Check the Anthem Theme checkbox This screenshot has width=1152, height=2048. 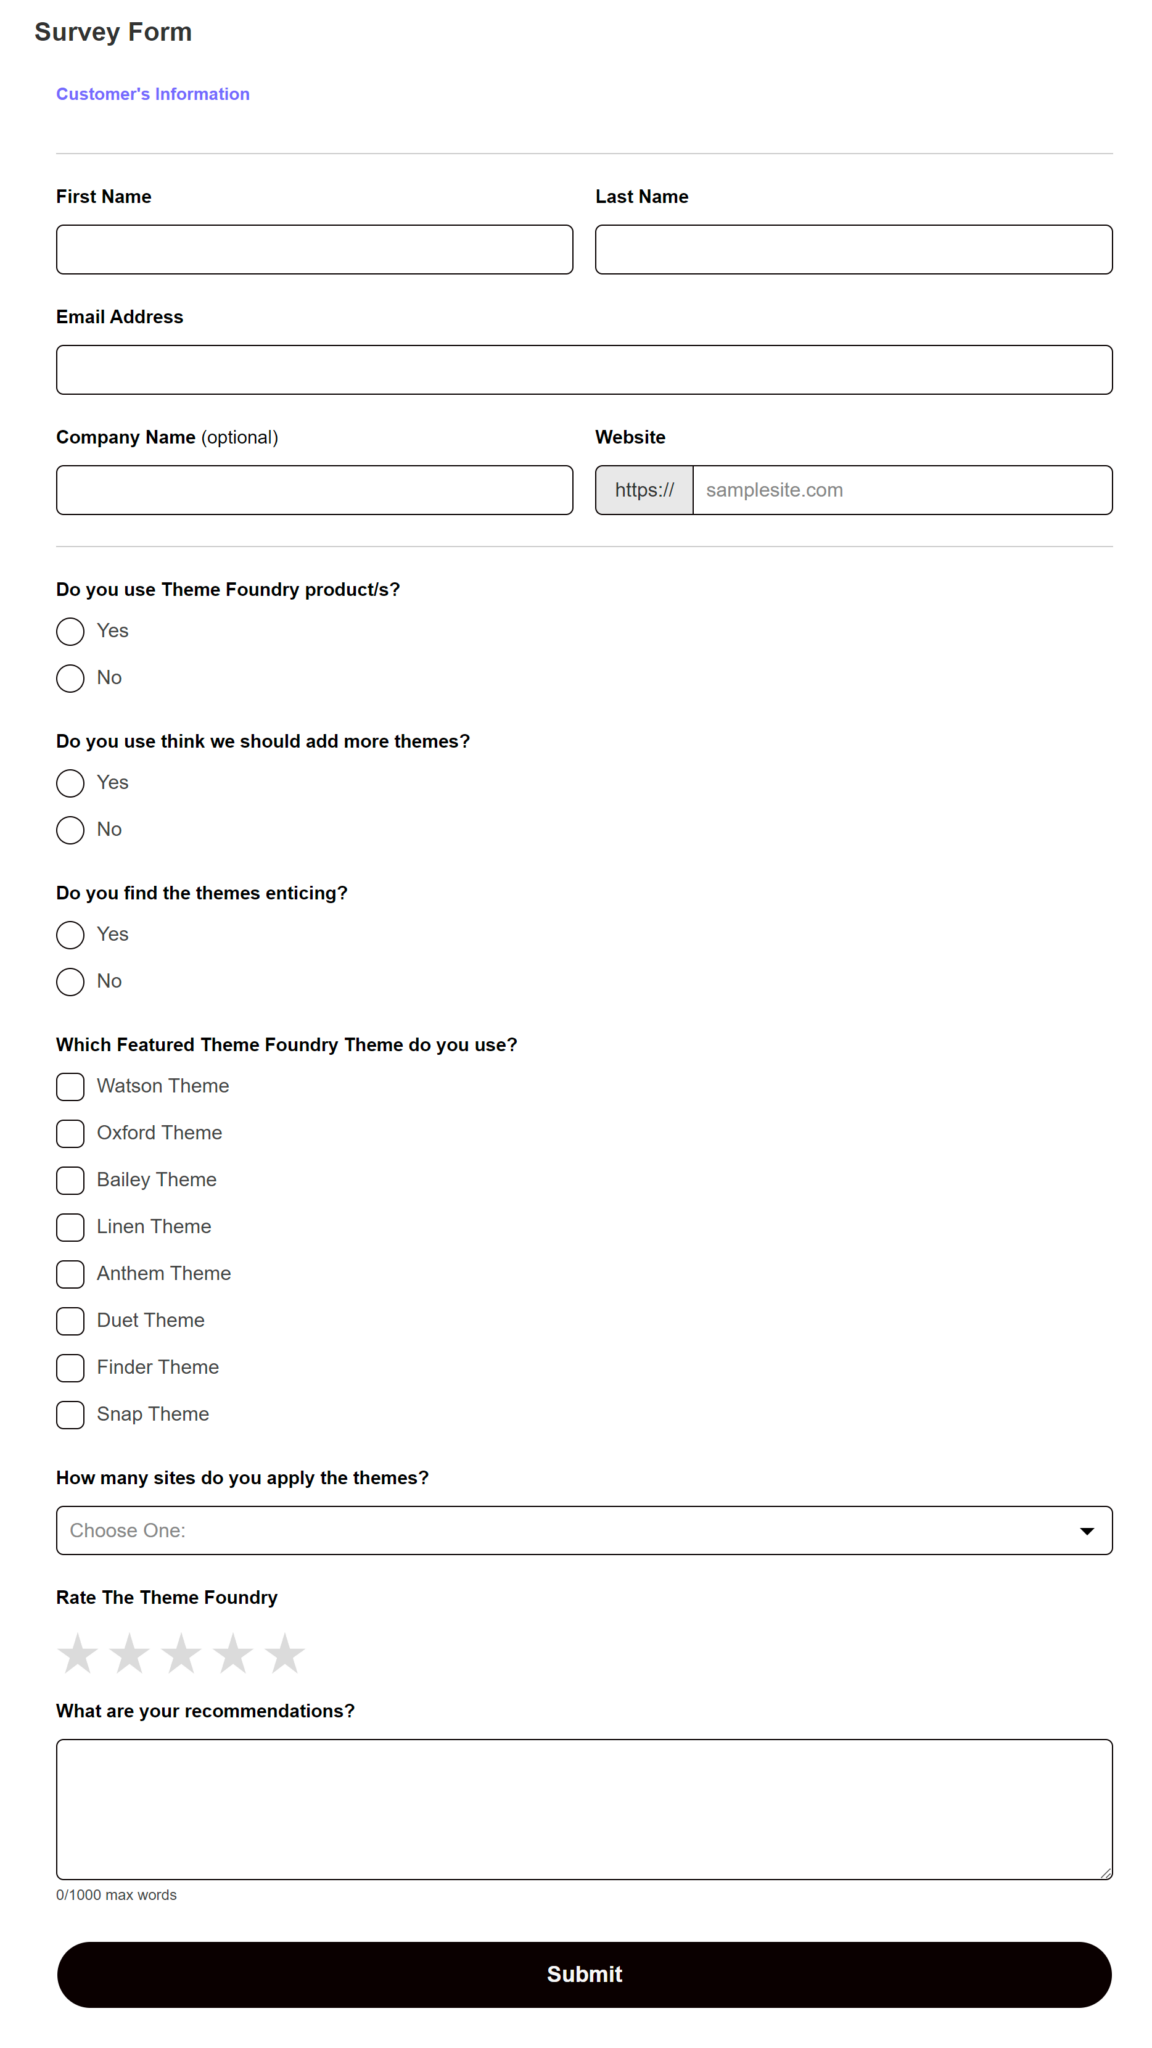click(x=70, y=1274)
